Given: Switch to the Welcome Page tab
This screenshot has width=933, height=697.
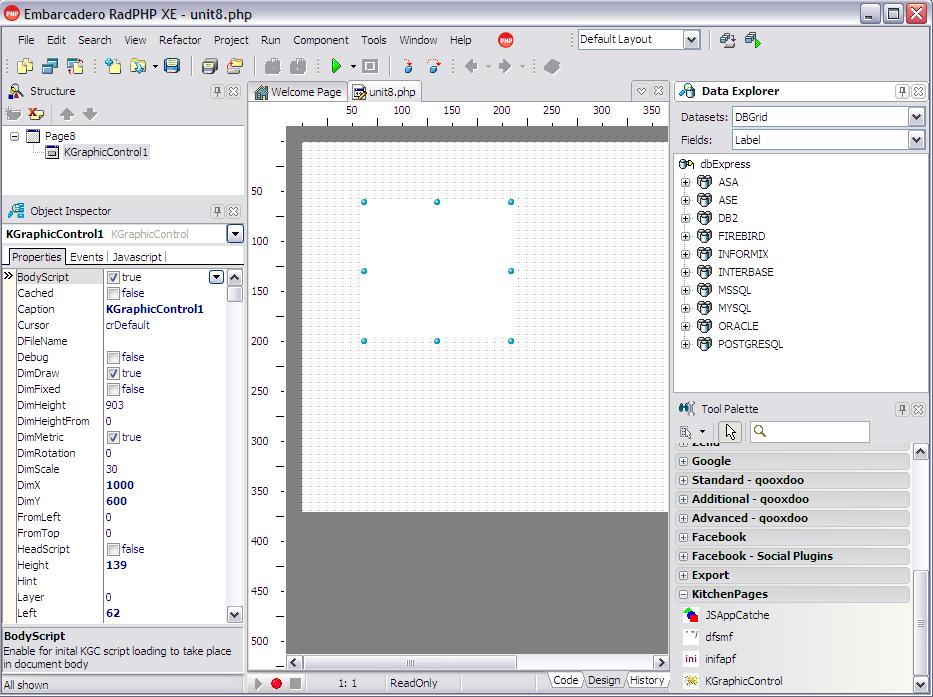Looking at the screenshot, I should pos(298,92).
